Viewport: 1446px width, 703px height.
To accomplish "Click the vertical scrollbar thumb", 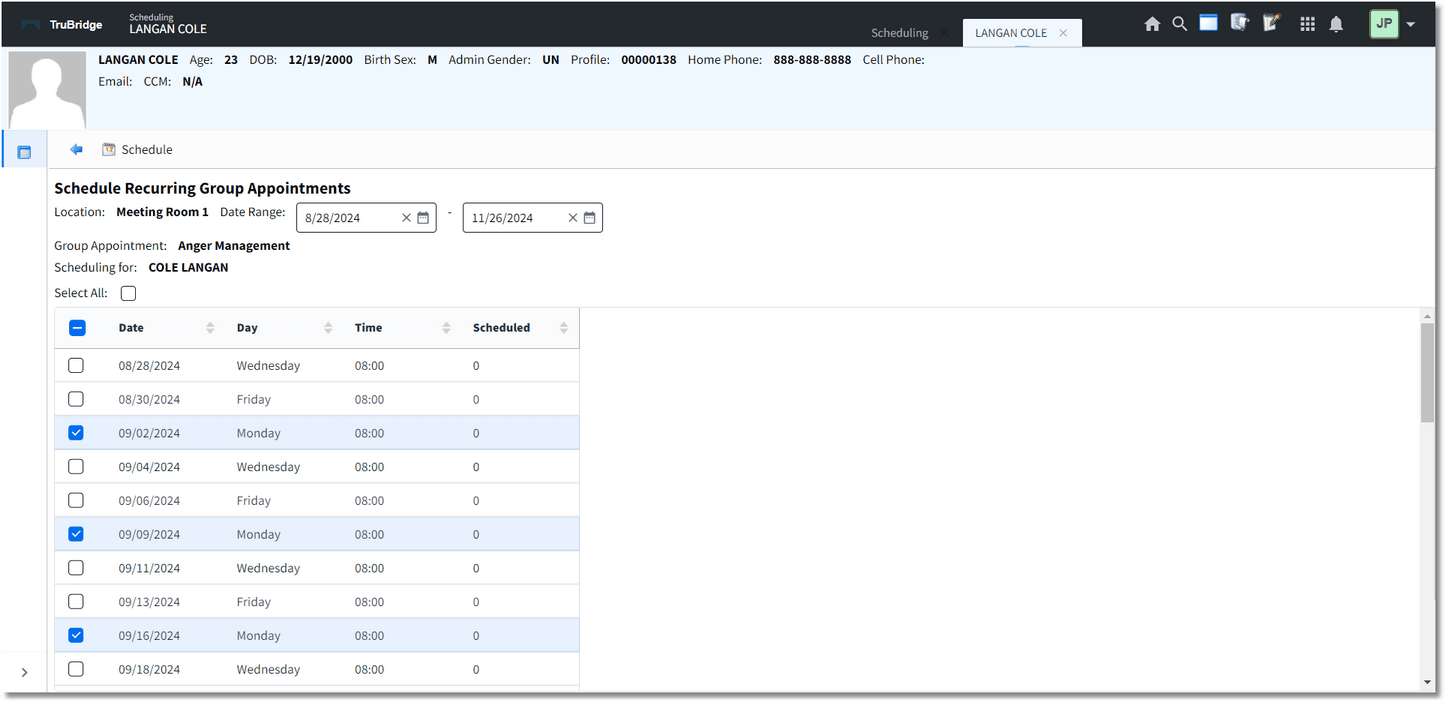I will coord(1427,372).
